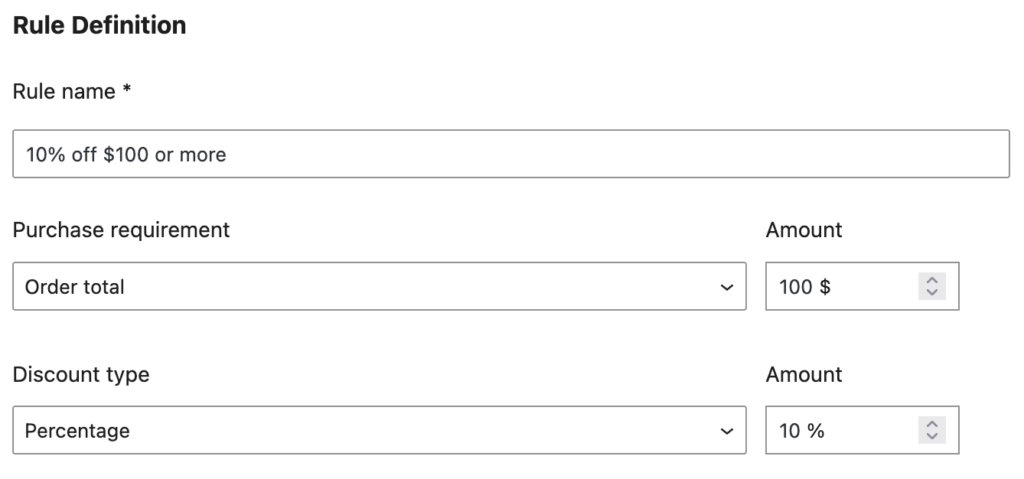Focus the discount amount field showing 10 %
Viewport: 1024px width, 479px height.
tap(840, 431)
